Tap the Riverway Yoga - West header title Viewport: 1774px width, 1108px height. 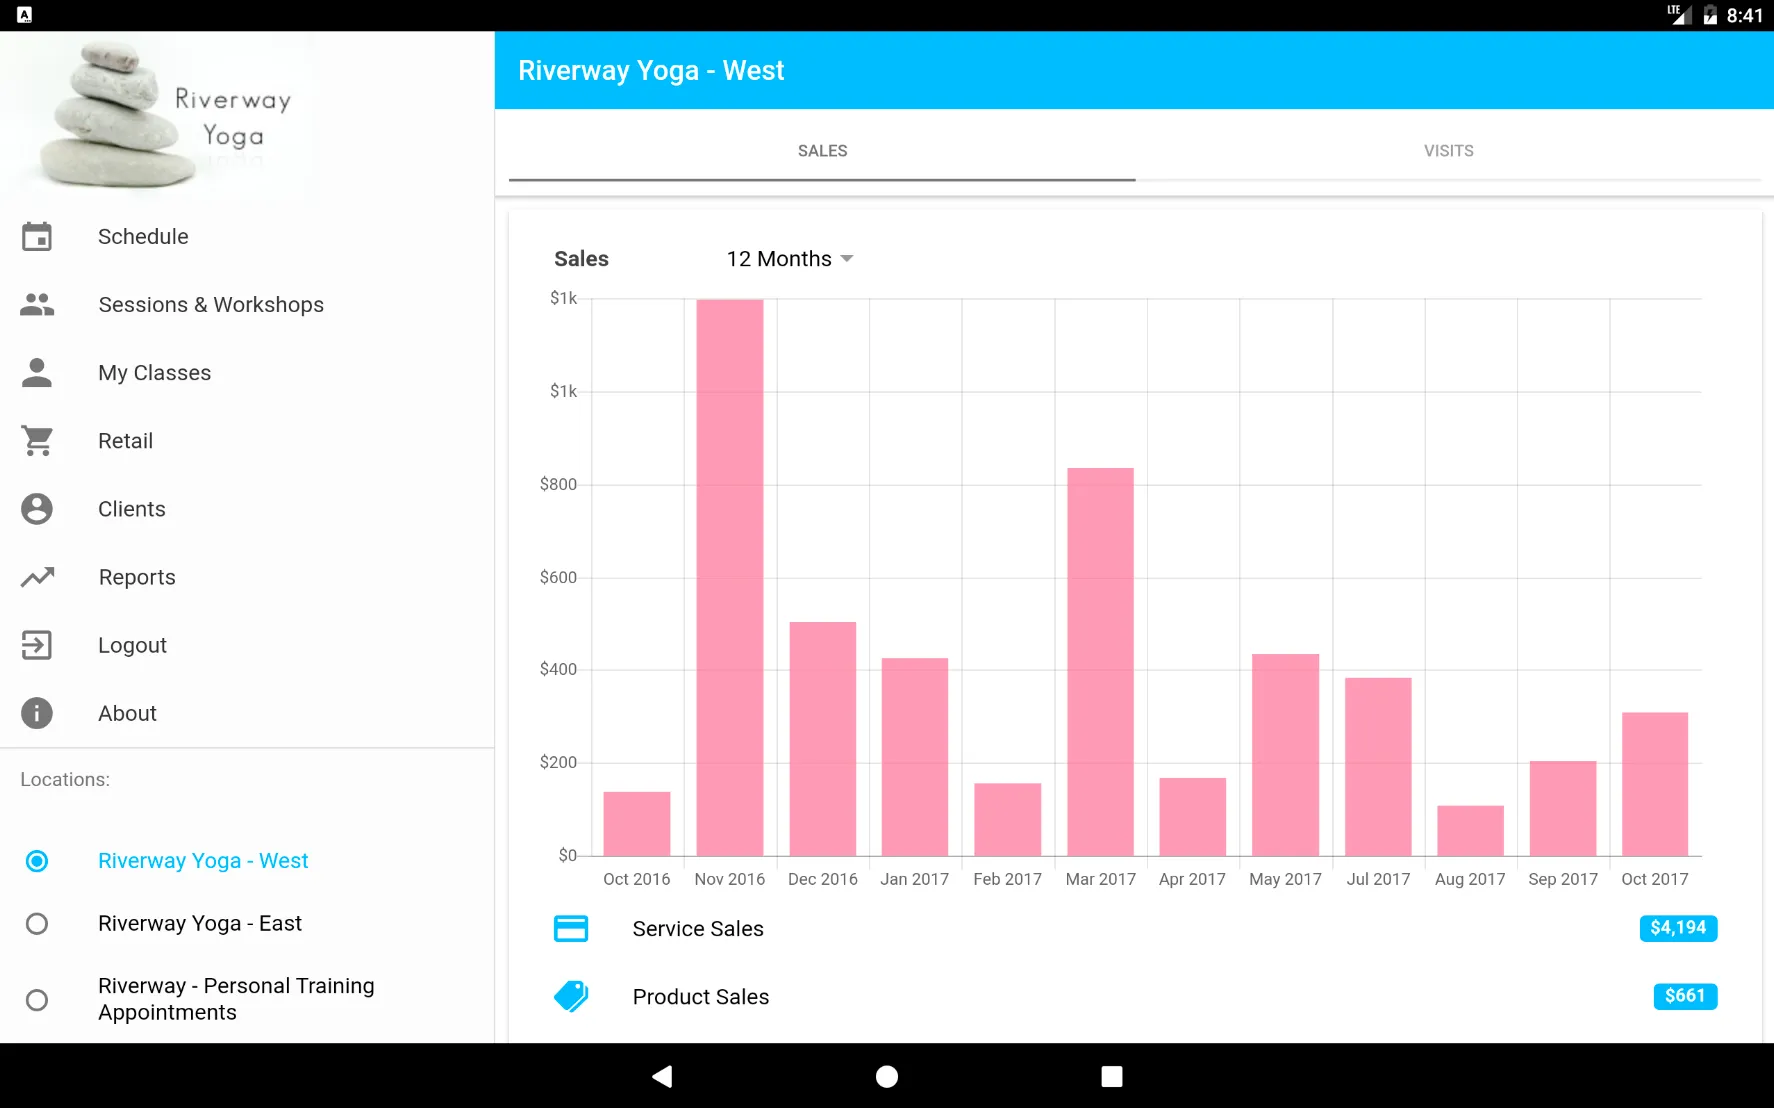(651, 71)
